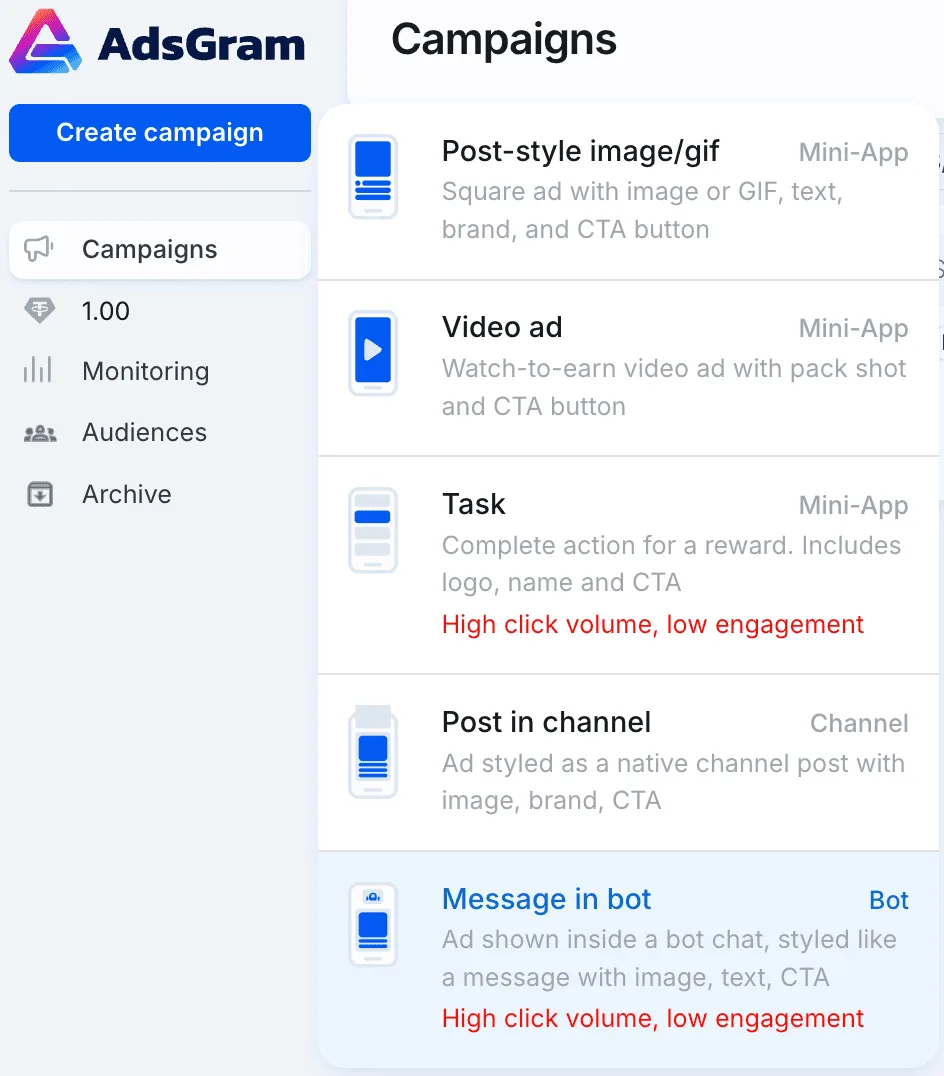Click 'Watch-to-earn video ad' description
944x1076 pixels.
coord(674,387)
